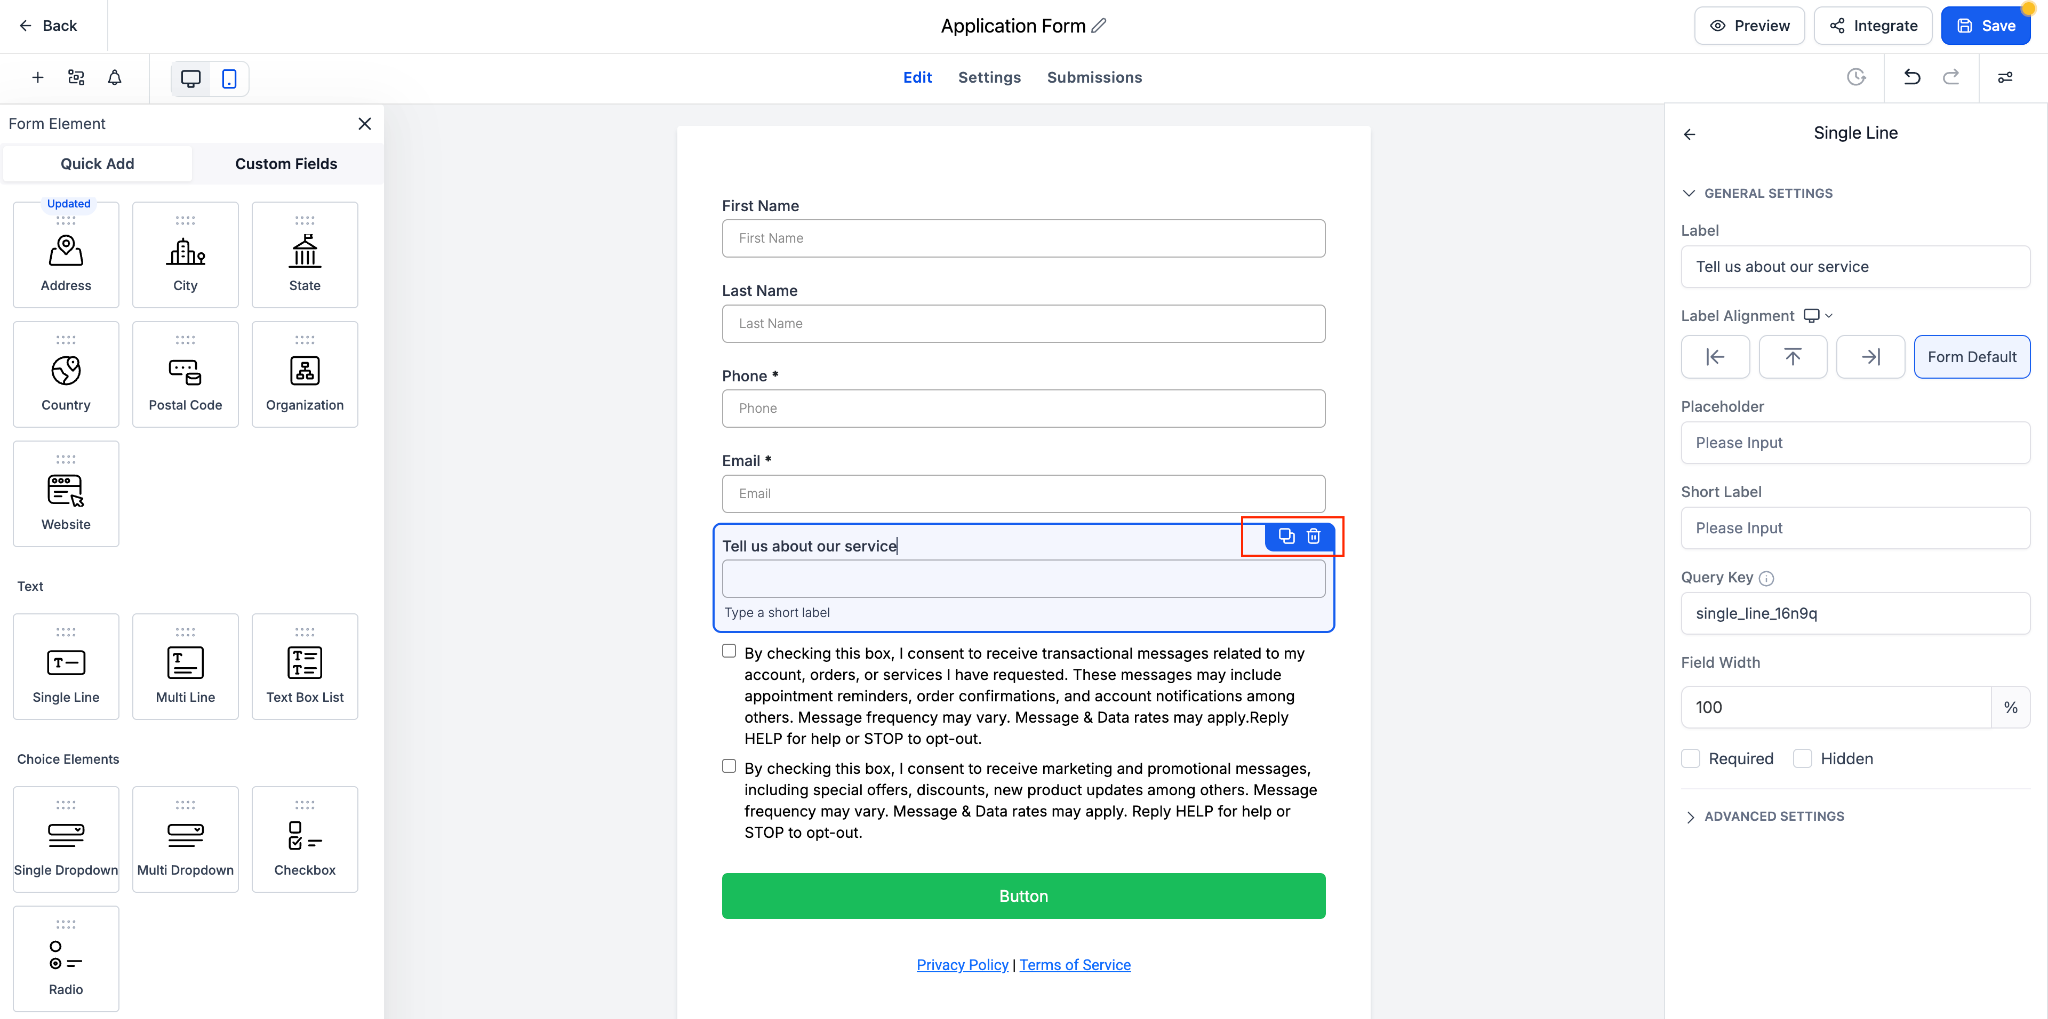Delete the selected field via trash icon
The height and width of the screenshot is (1019, 2048).
coord(1314,537)
